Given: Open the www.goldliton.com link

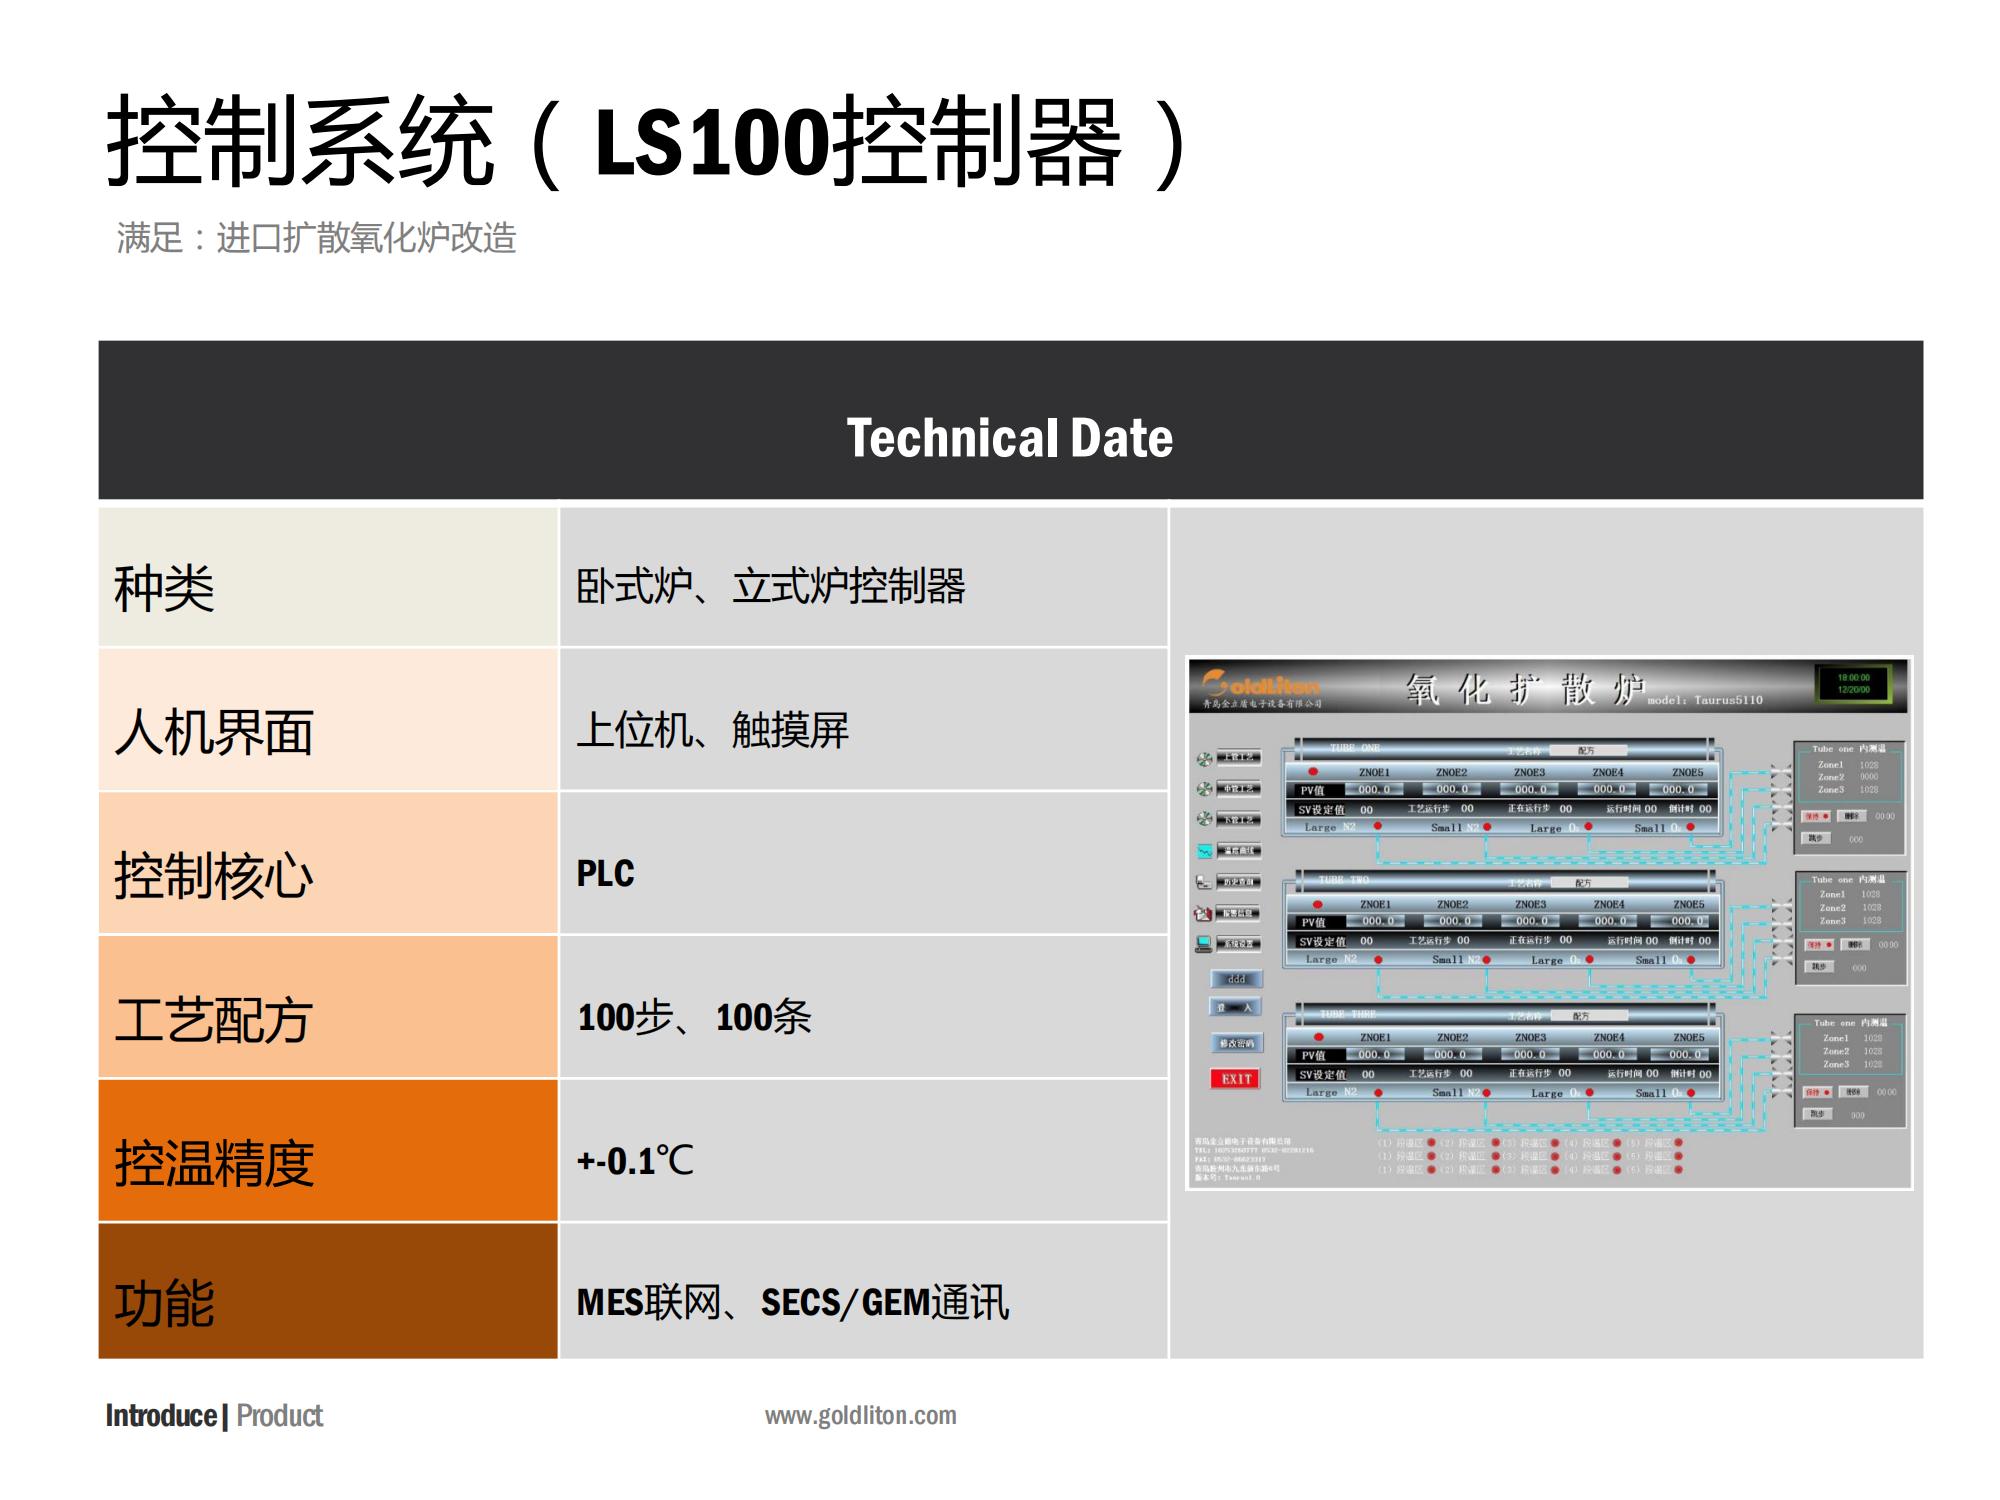Looking at the screenshot, I should point(861,1416).
